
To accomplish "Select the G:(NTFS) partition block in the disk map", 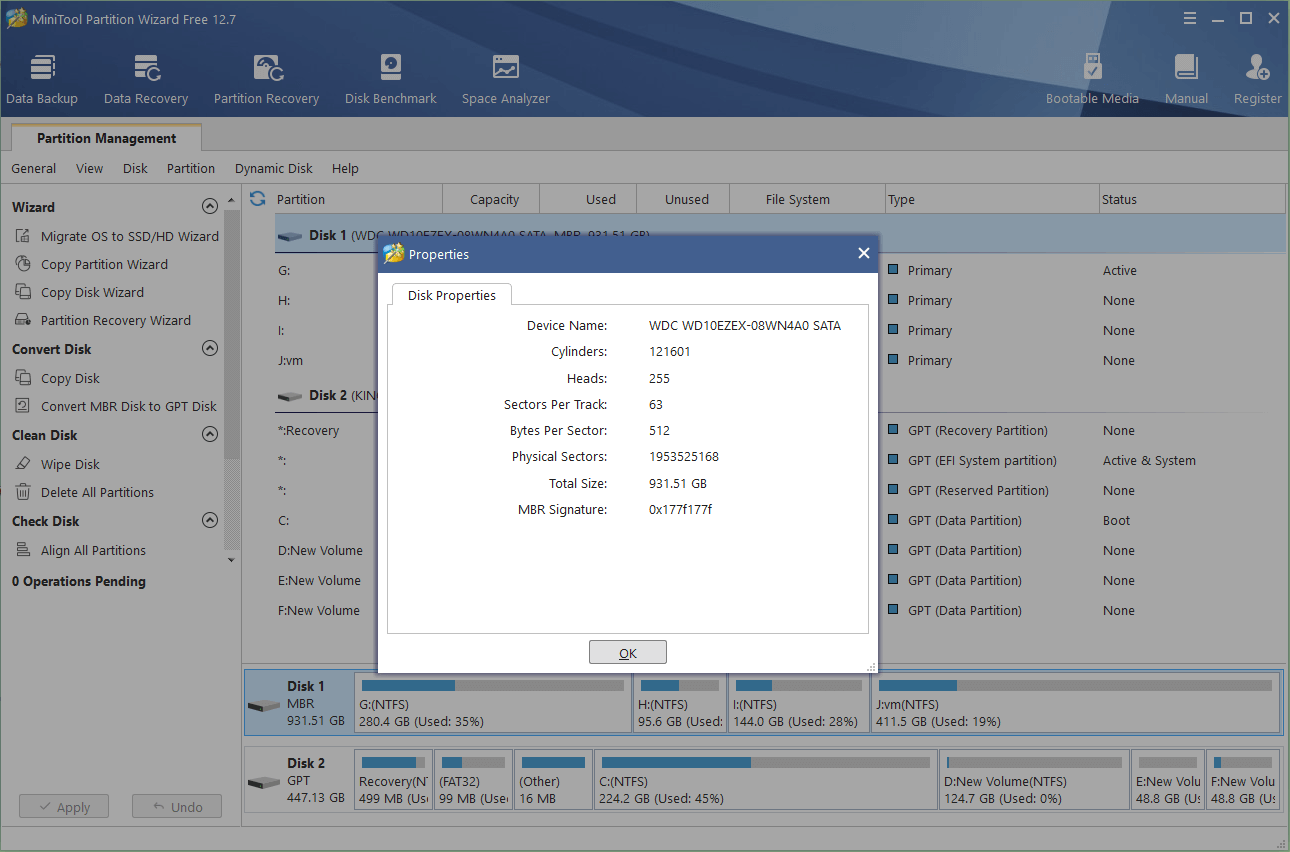I will pos(492,703).
